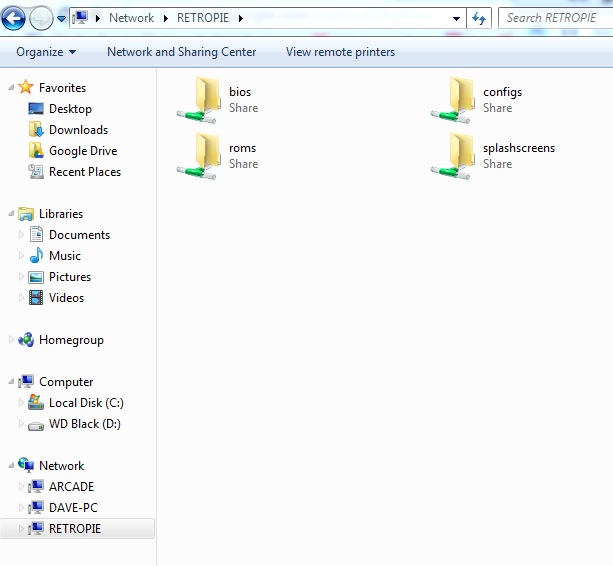Open the address bar history dropdown
The image size is (613, 566).
click(x=456, y=18)
